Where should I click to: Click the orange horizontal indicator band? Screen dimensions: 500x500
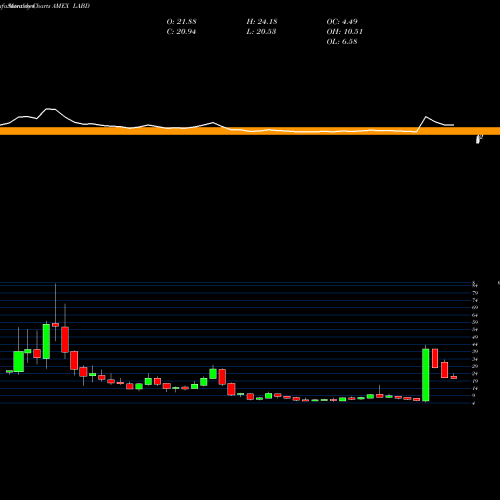tap(250, 131)
